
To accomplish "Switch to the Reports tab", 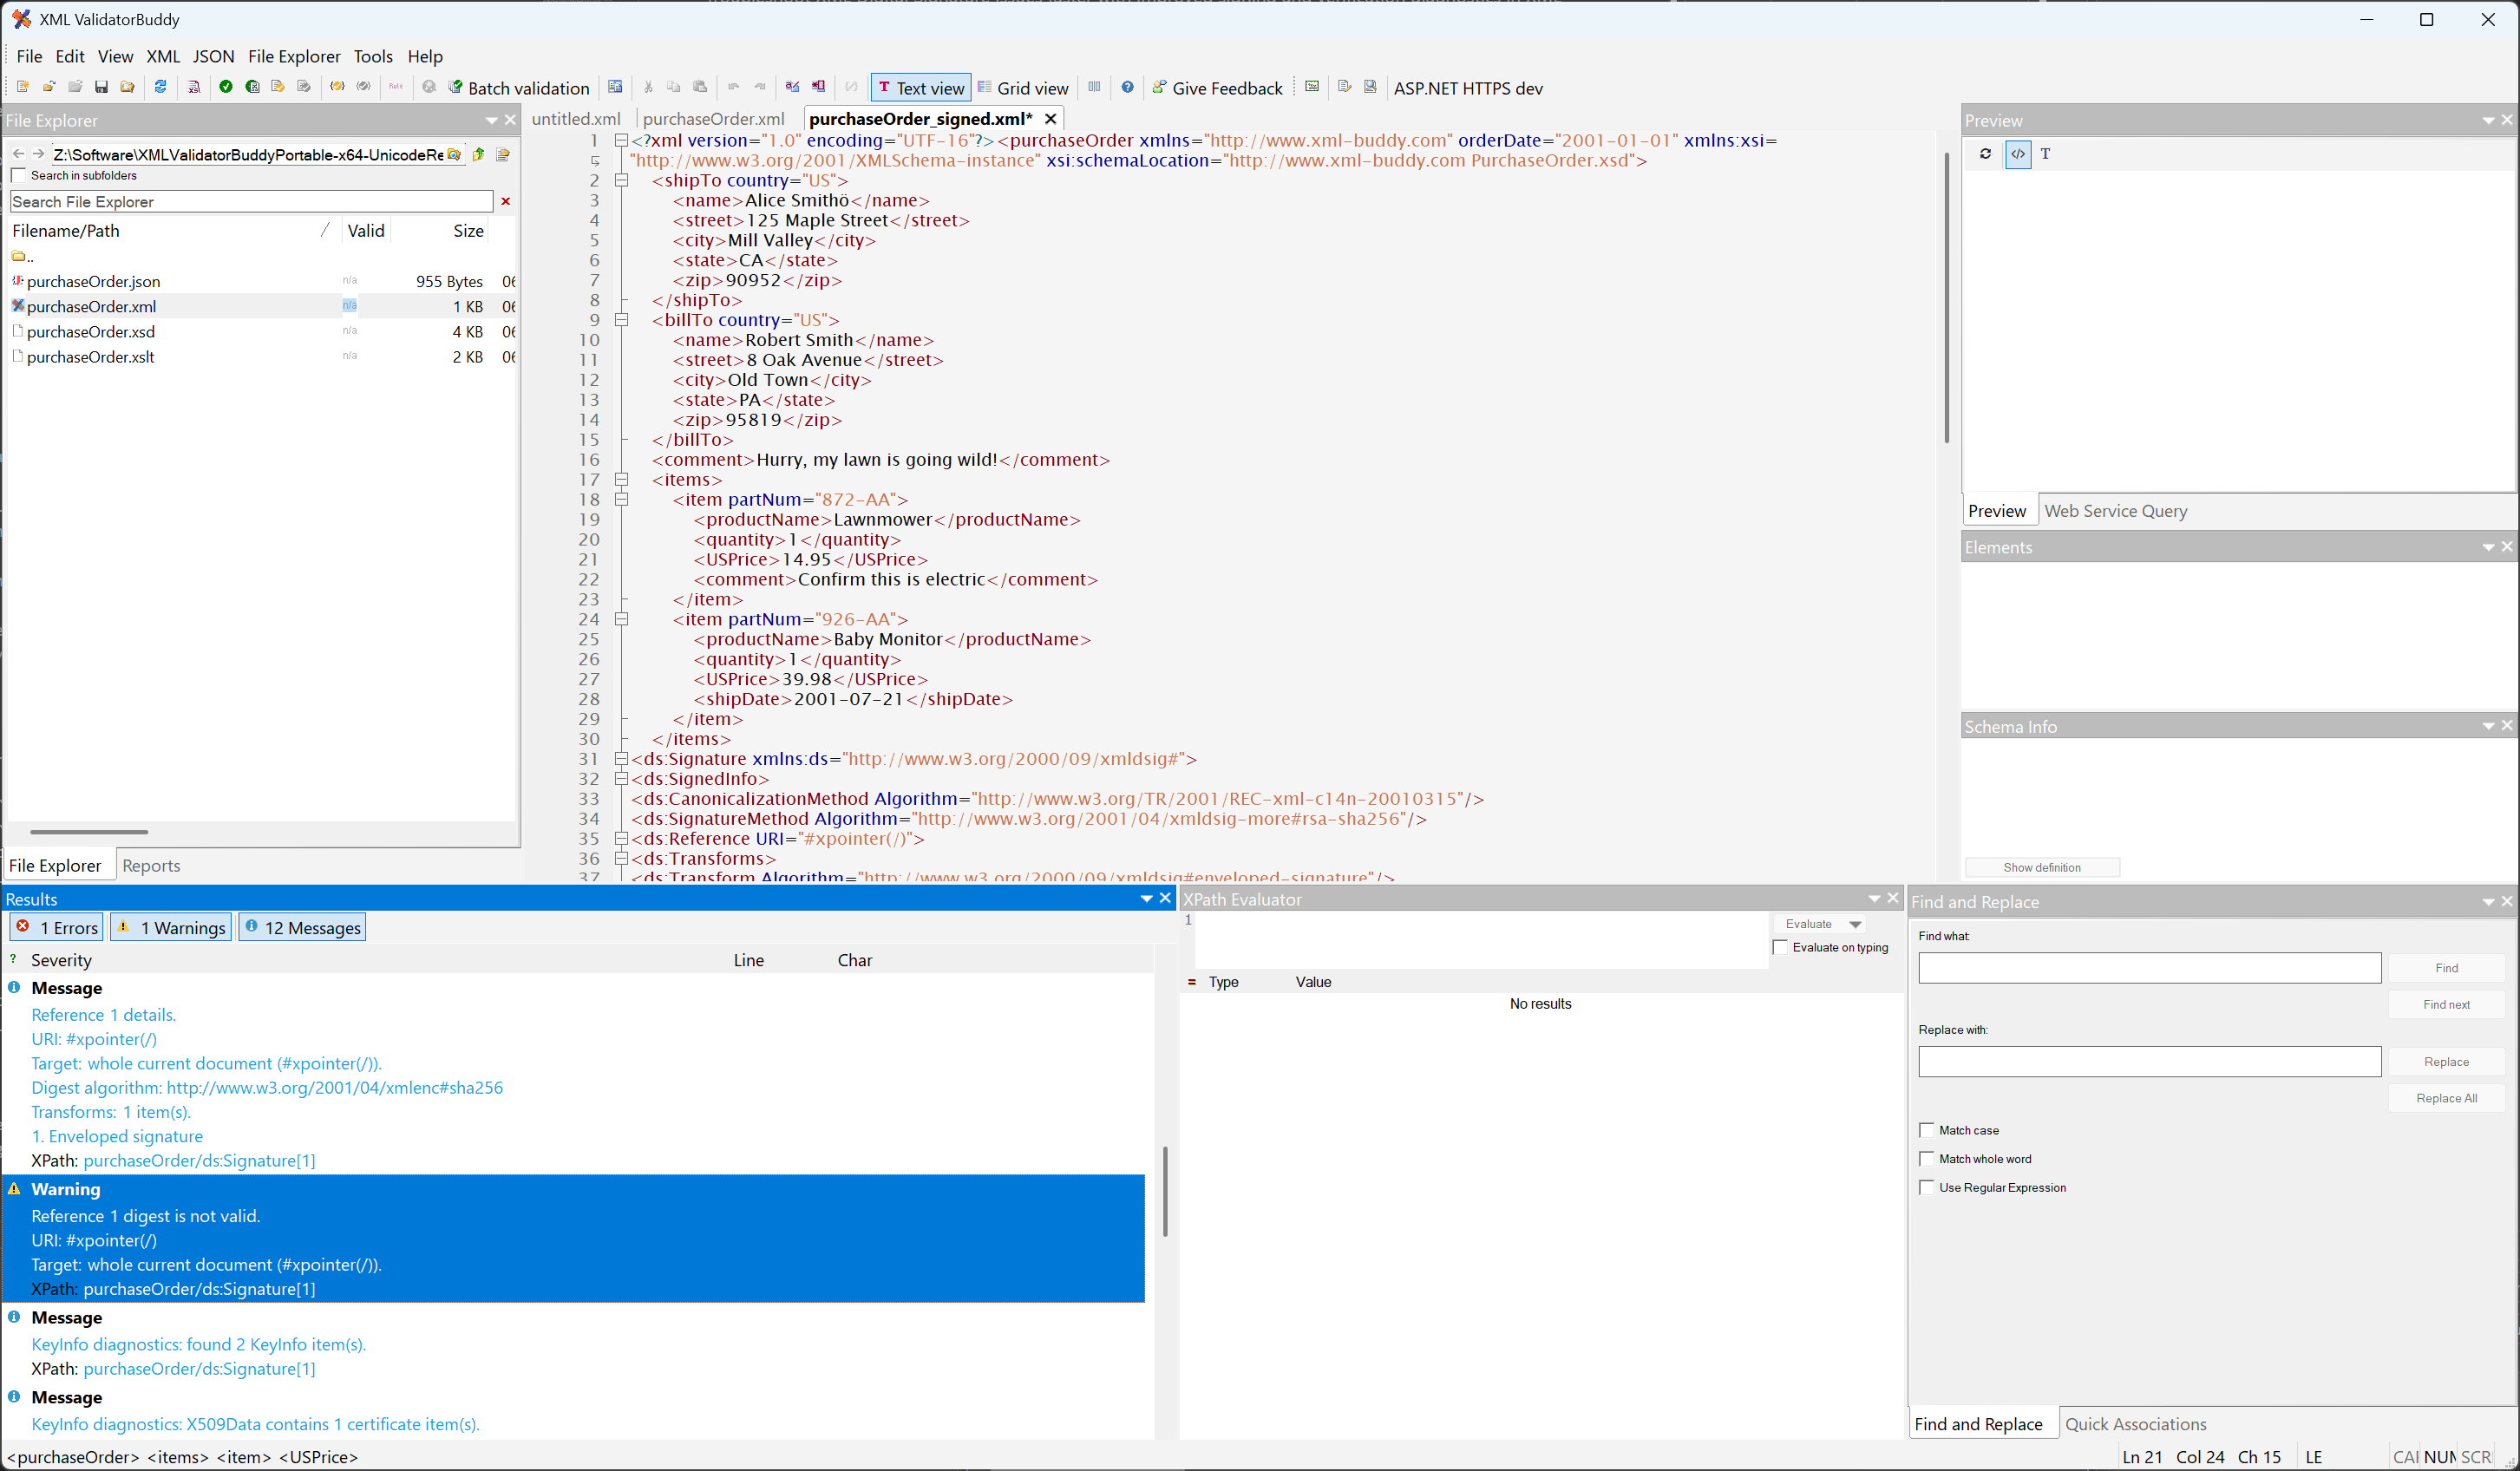I will 151,865.
